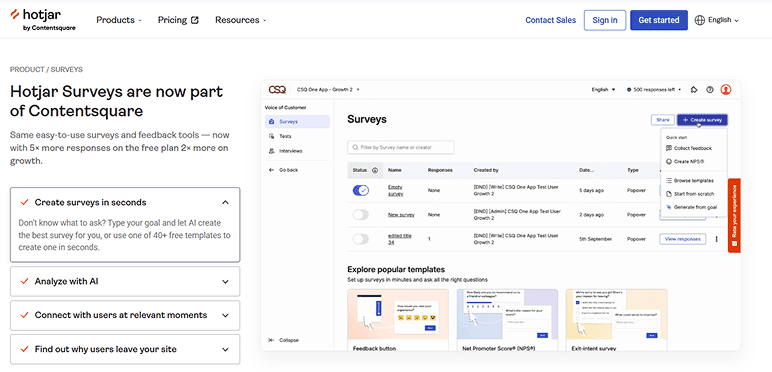Select Surveys in the Voice of Customer sidebar
This screenshot has width=772, height=372.
(297, 122)
